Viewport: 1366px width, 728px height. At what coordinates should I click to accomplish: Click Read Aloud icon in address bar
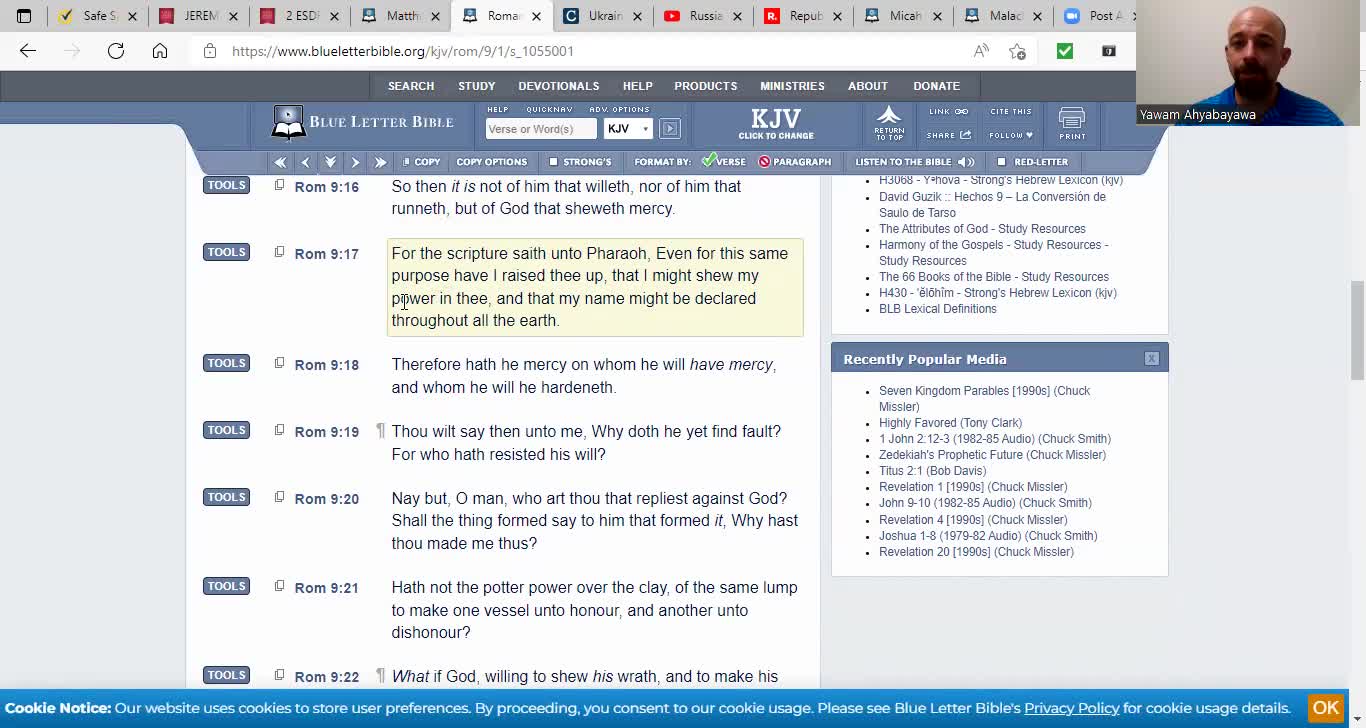pos(981,51)
